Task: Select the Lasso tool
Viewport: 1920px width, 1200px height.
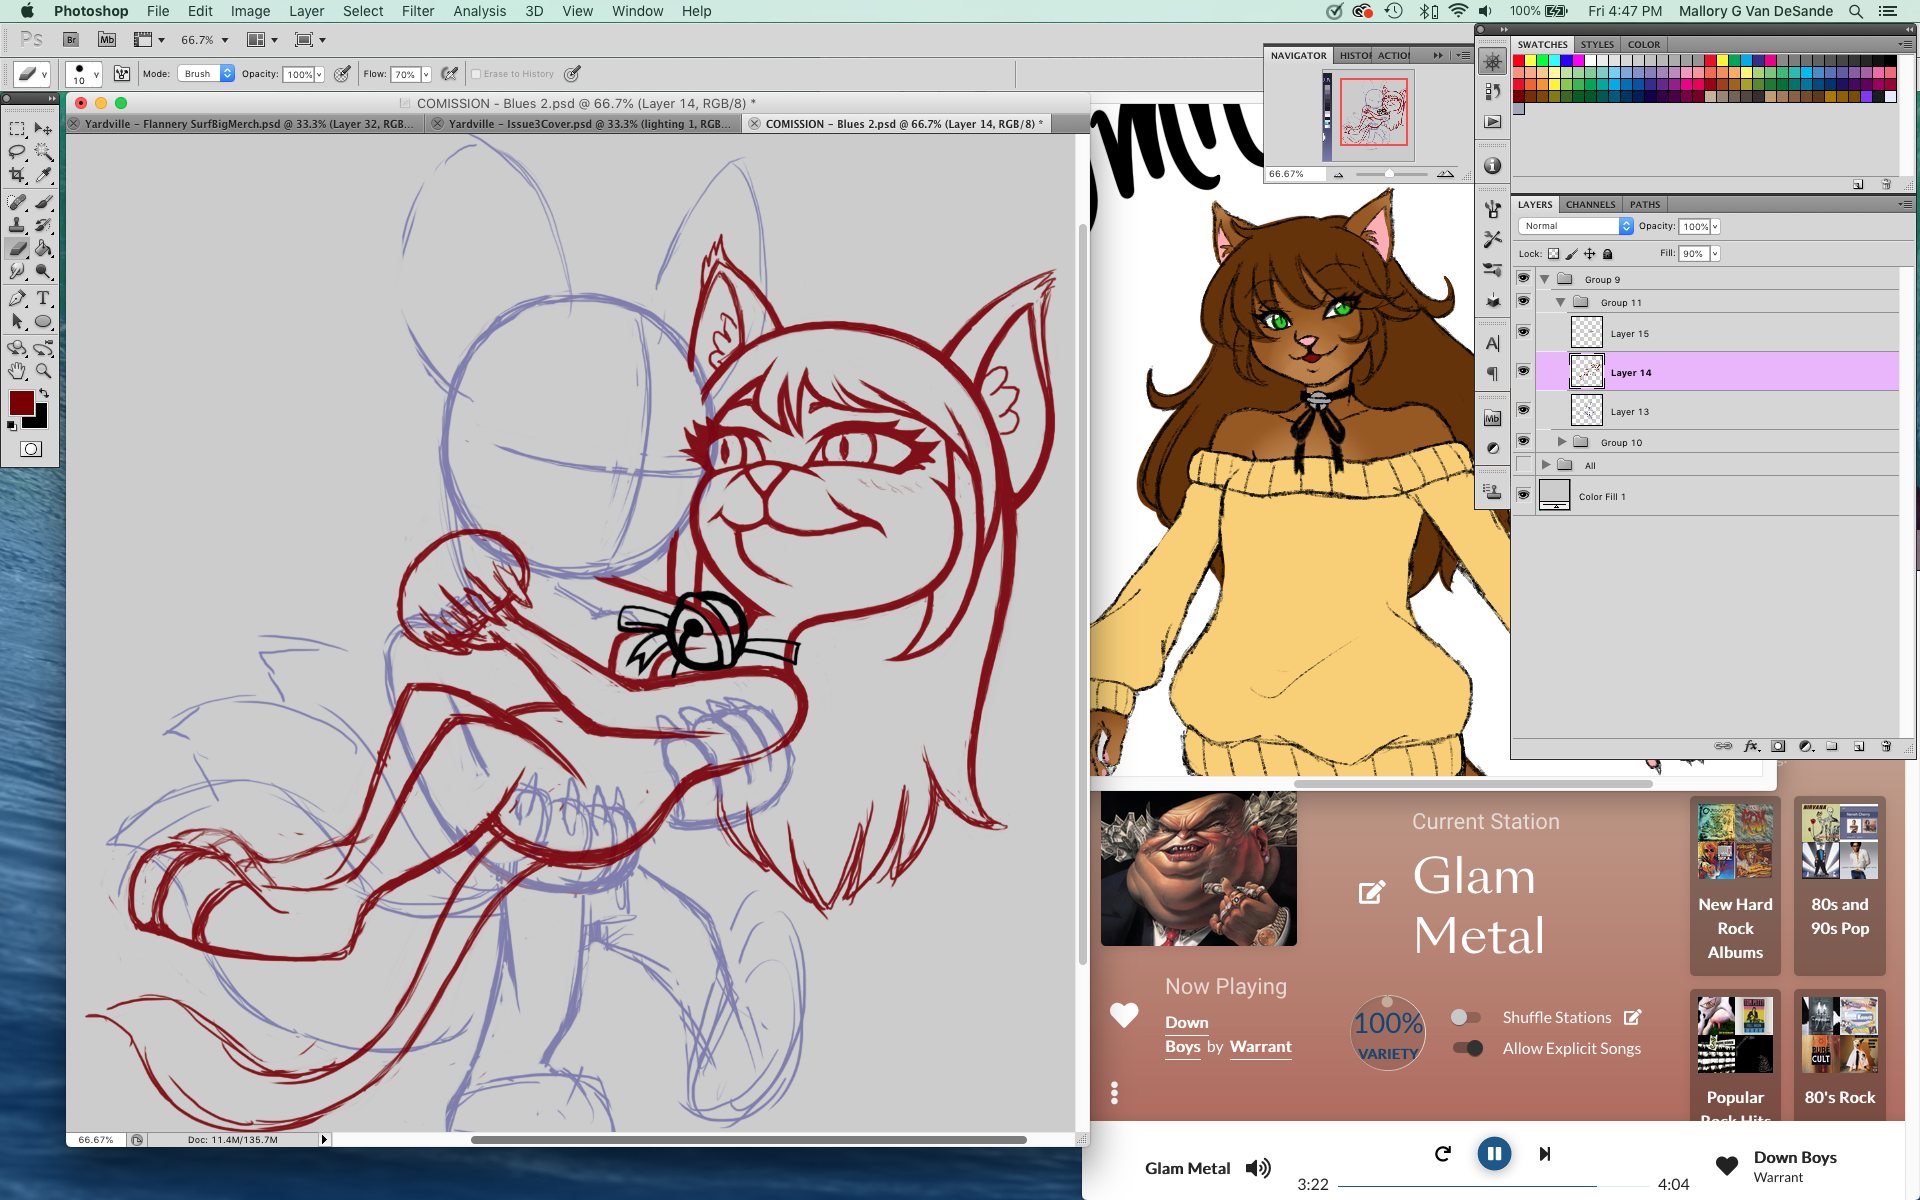Action: click(17, 152)
